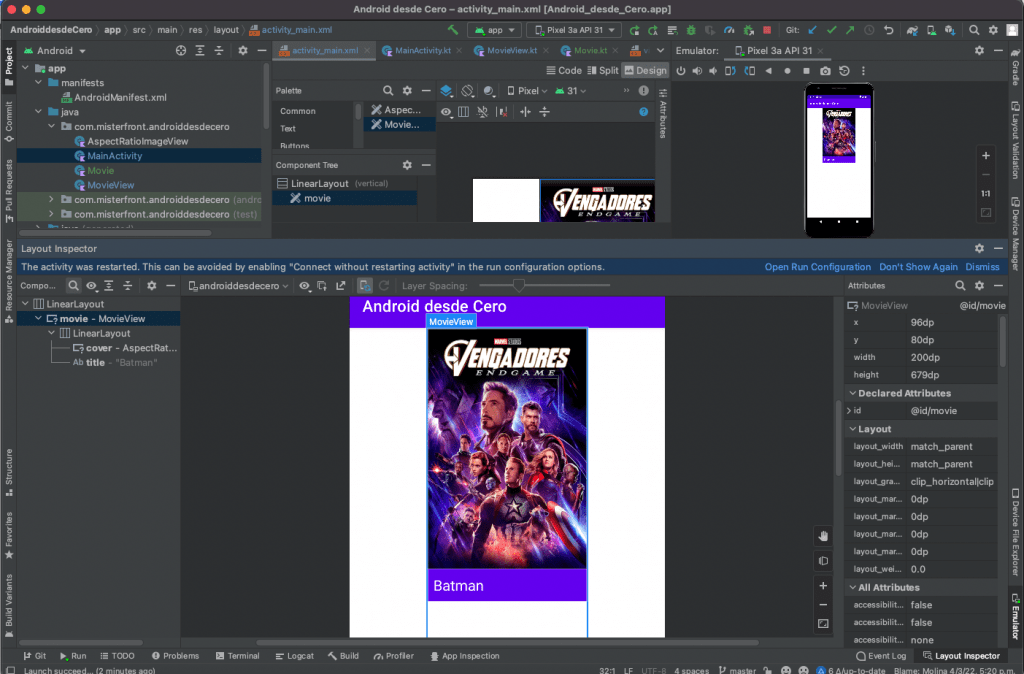Switch editor to Code view
The height and width of the screenshot is (674, 1024).
(x=564, y=71)
